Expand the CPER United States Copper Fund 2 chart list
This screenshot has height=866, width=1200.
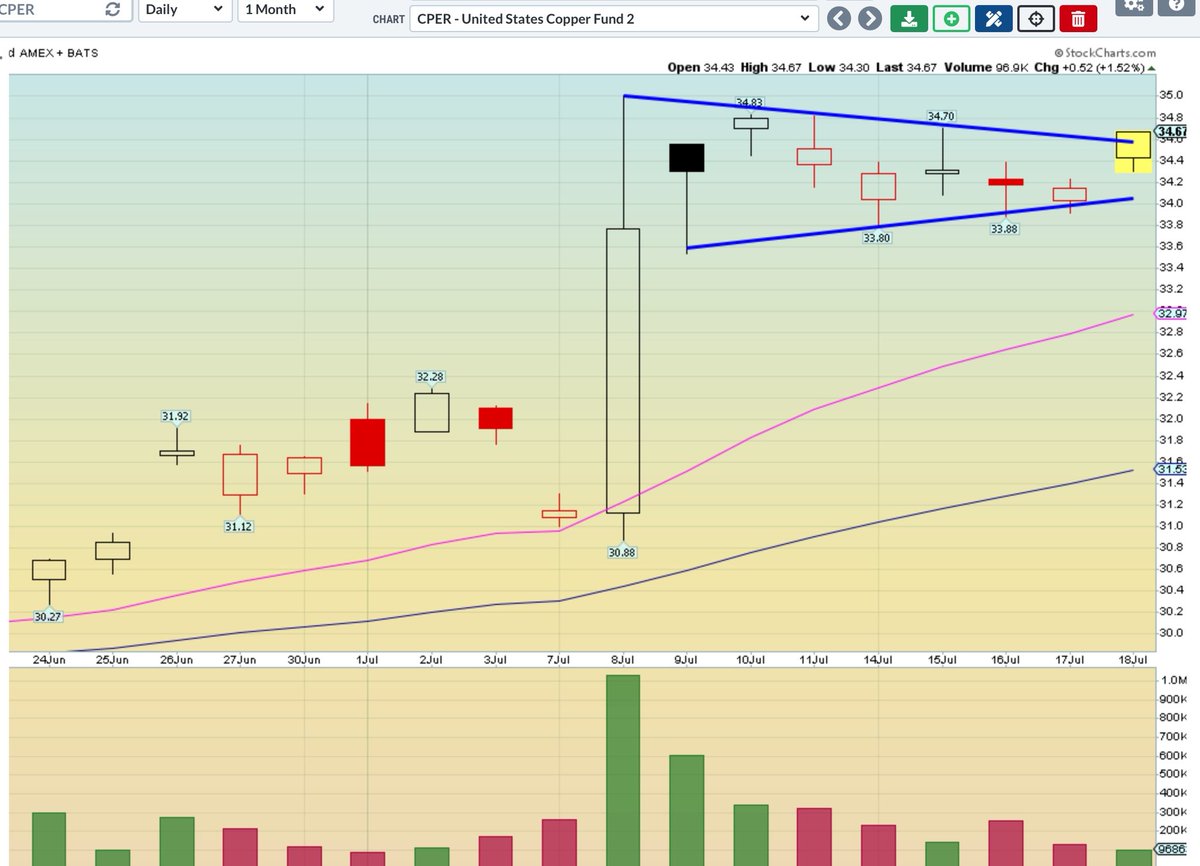613,18
